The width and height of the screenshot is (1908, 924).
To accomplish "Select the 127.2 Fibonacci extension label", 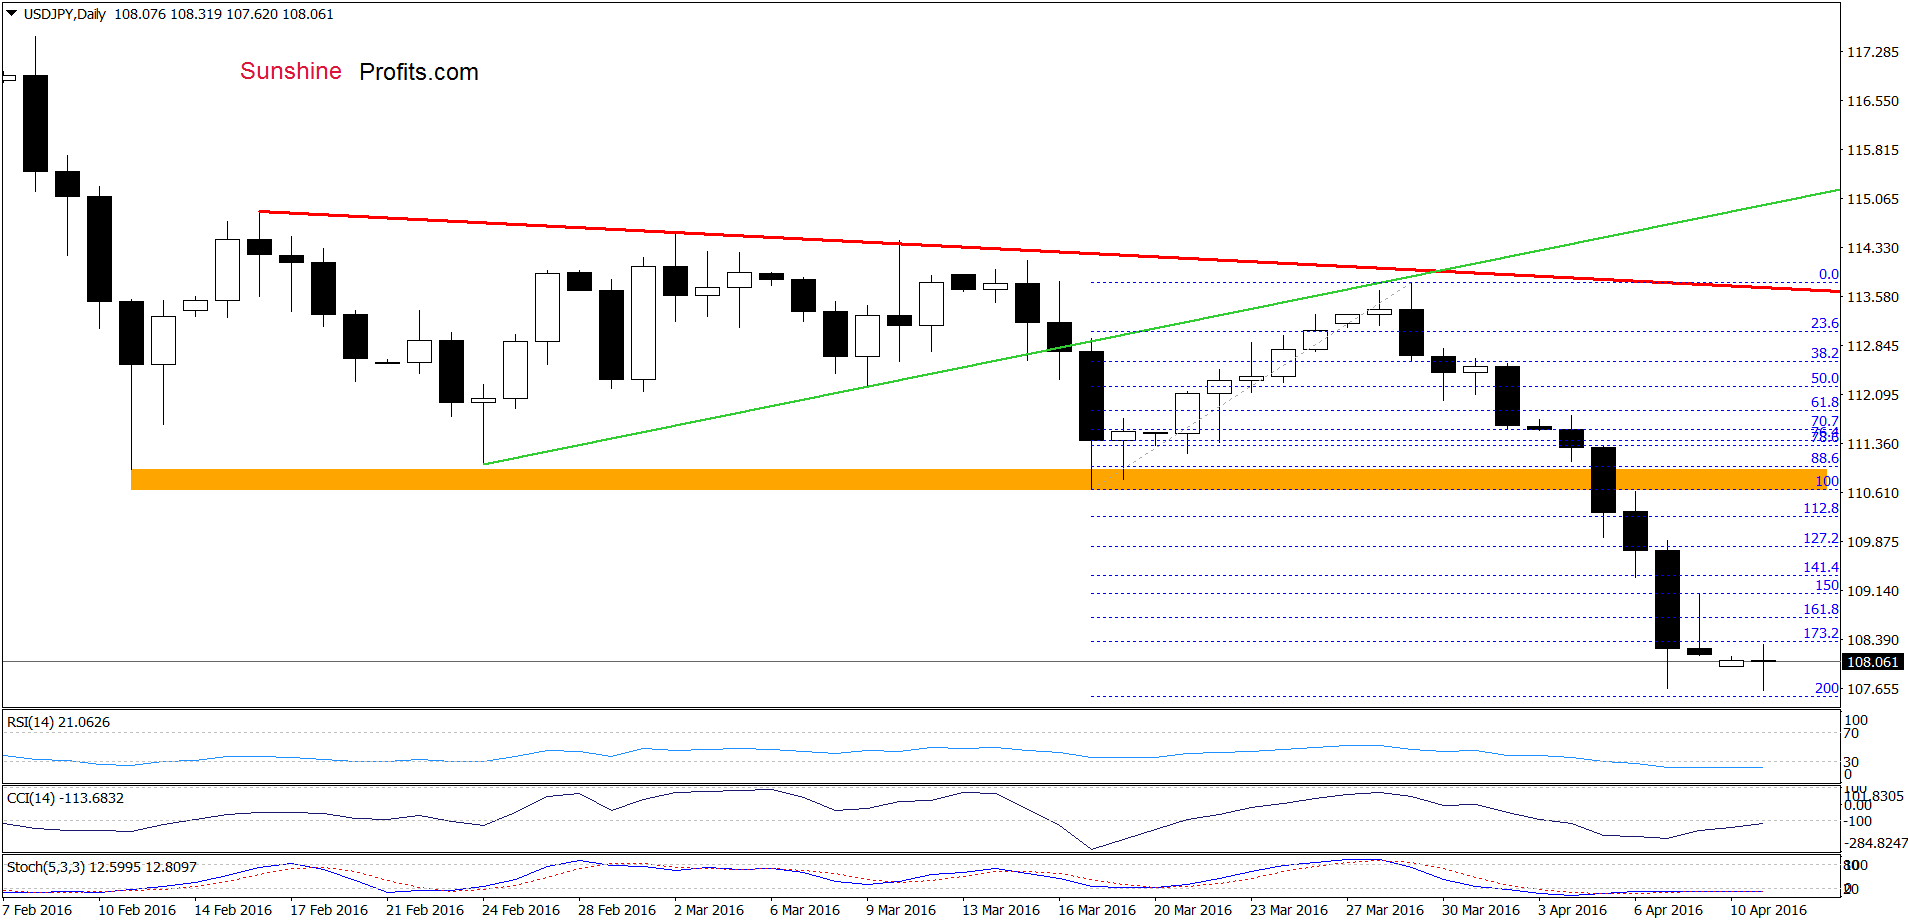I will pos(1820,538).
